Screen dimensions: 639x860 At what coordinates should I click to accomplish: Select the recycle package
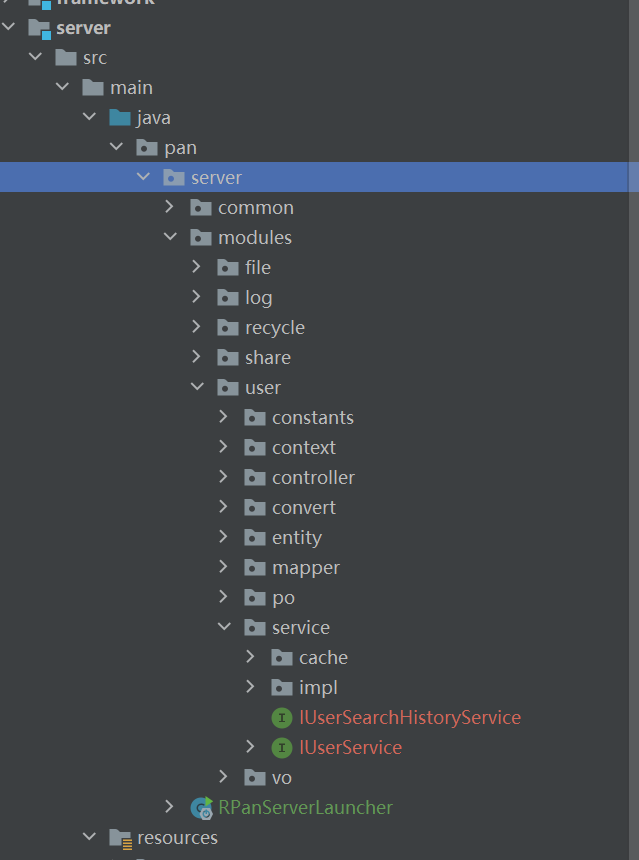[x=274, y=327]
